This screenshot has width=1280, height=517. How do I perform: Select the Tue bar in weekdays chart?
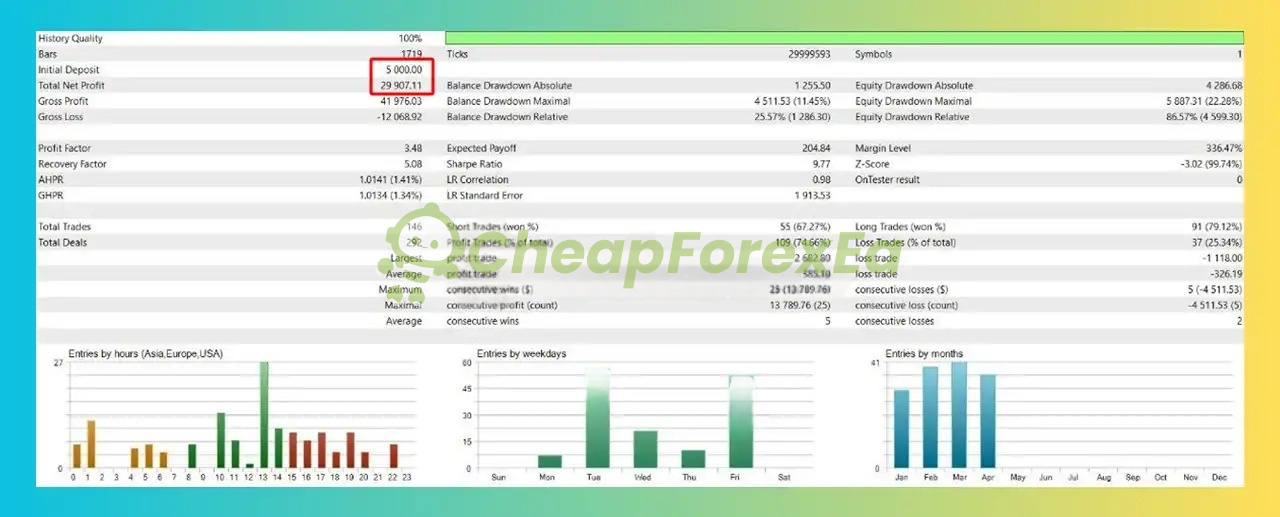[x=597, y=417]
